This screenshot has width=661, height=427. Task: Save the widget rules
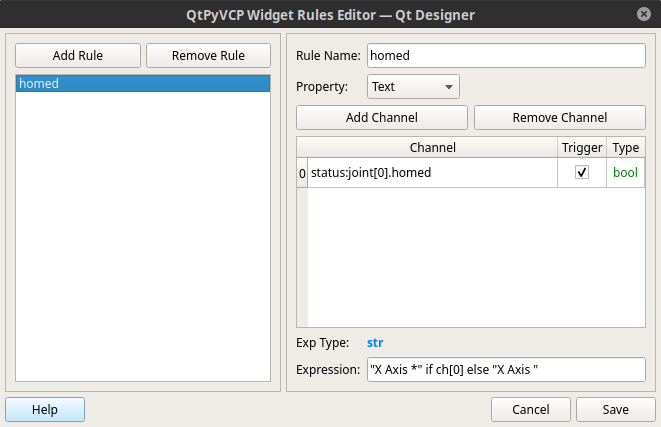click(615, 409)
